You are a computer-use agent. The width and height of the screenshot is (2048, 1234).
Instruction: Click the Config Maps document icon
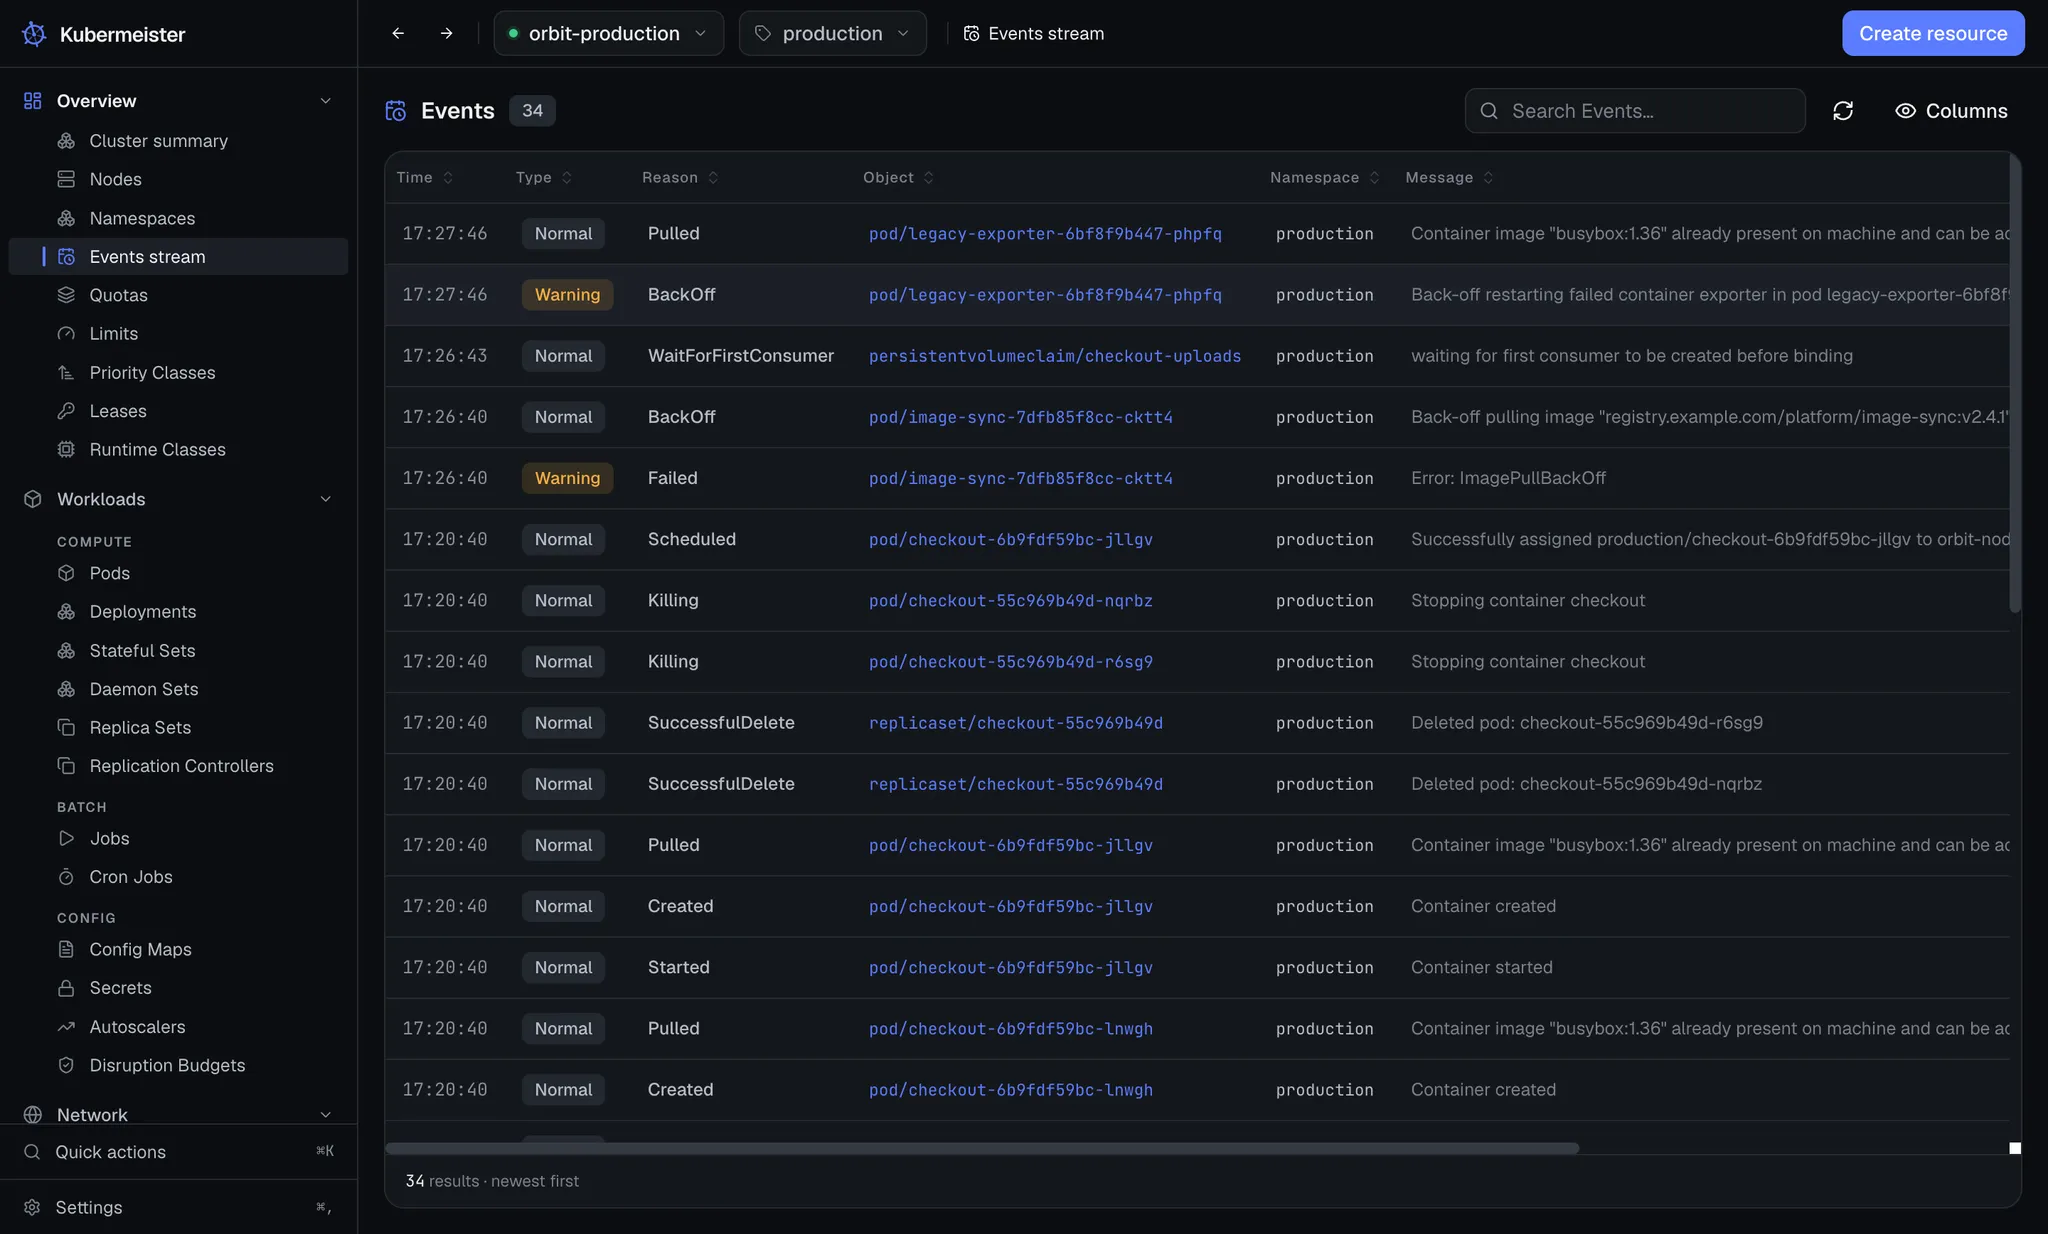[66, 950]
